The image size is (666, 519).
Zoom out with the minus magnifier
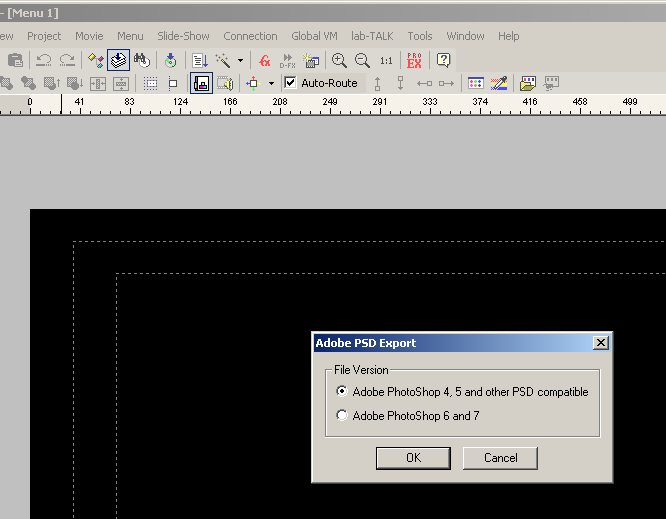[362, 60]
